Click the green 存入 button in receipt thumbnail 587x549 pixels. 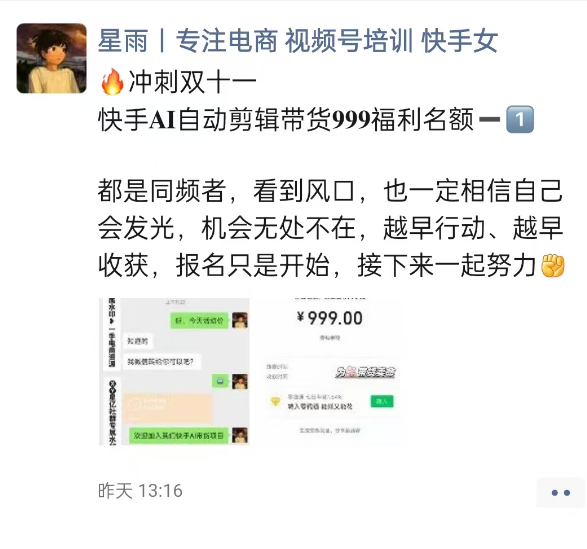click(382, 401)
